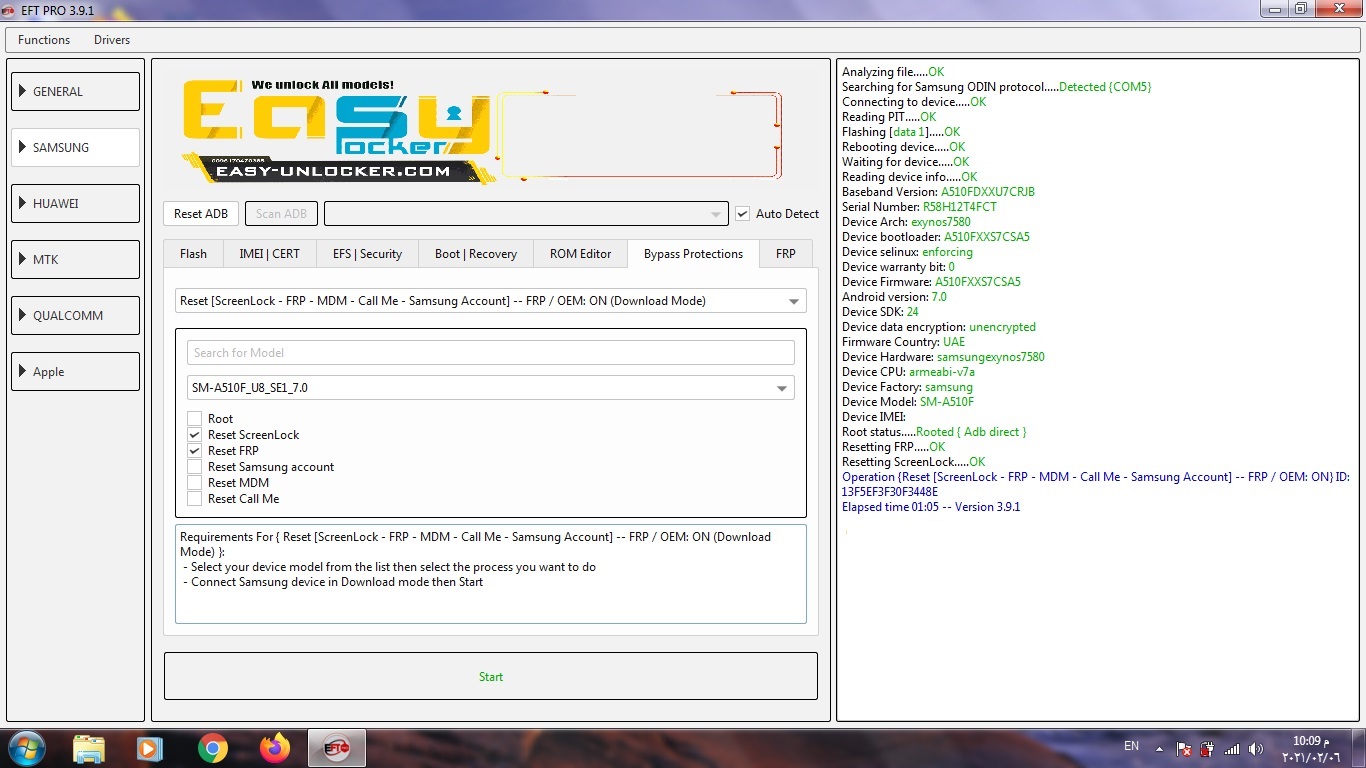The height and width of the screenshot is (768, 1366).
Task: Open the SM-A510F model dropdown
Action: 490,388
